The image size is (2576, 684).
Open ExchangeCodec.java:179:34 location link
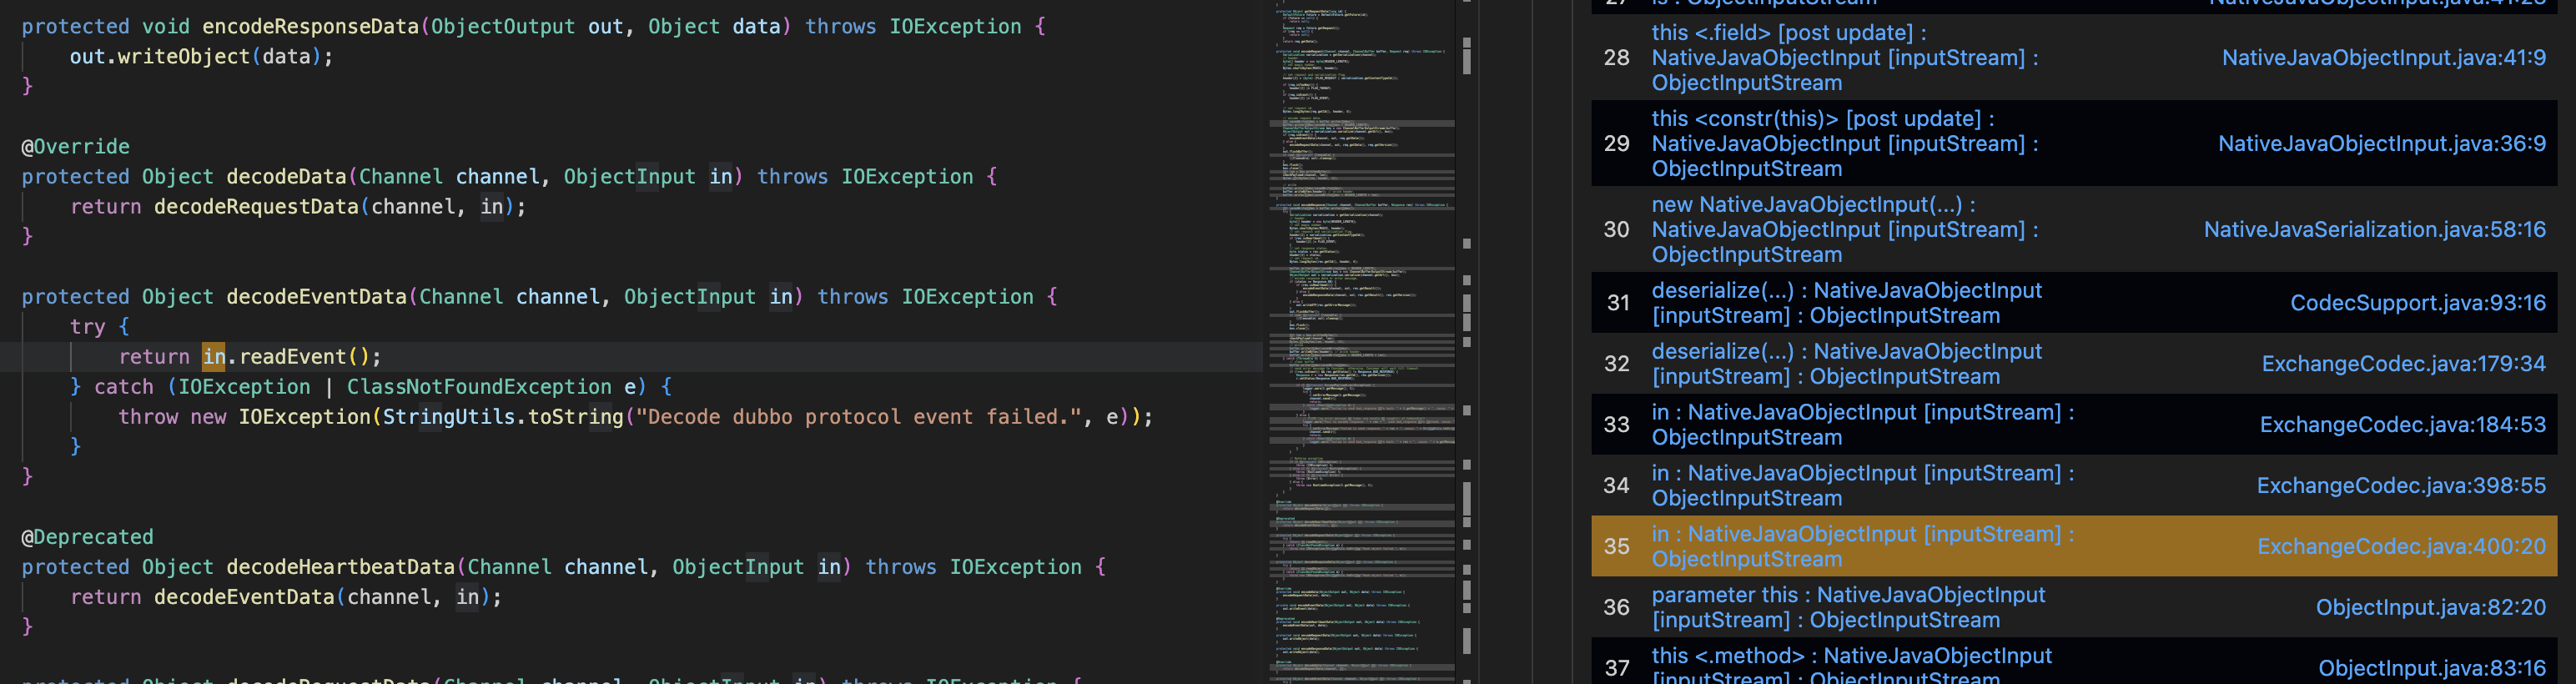coord(2404,364)
